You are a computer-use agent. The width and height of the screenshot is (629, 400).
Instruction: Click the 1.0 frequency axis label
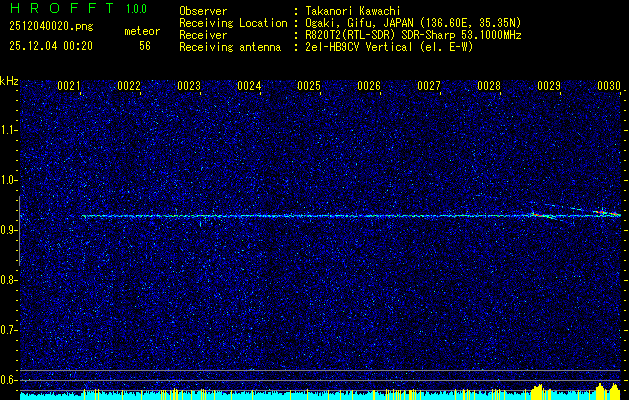tap(8, 180)
